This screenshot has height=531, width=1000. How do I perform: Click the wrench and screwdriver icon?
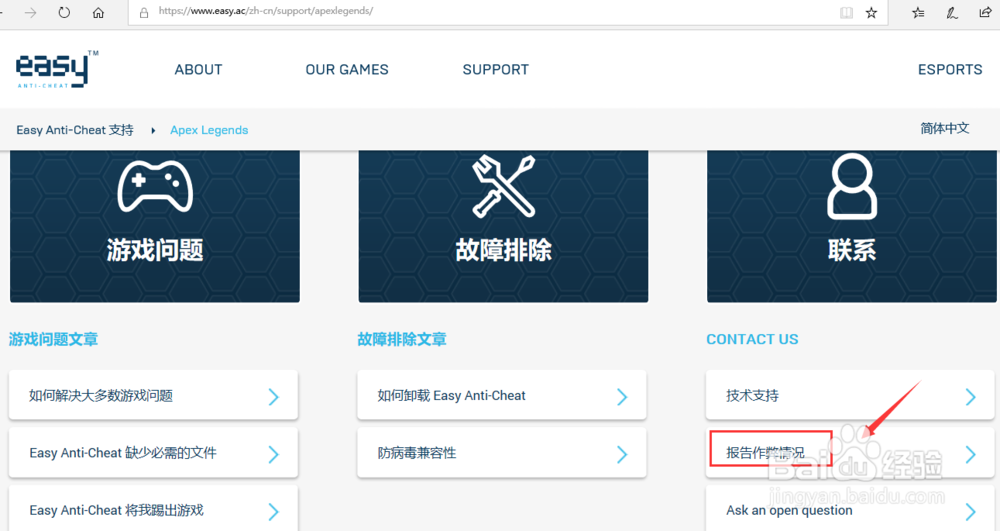point(503,185)
